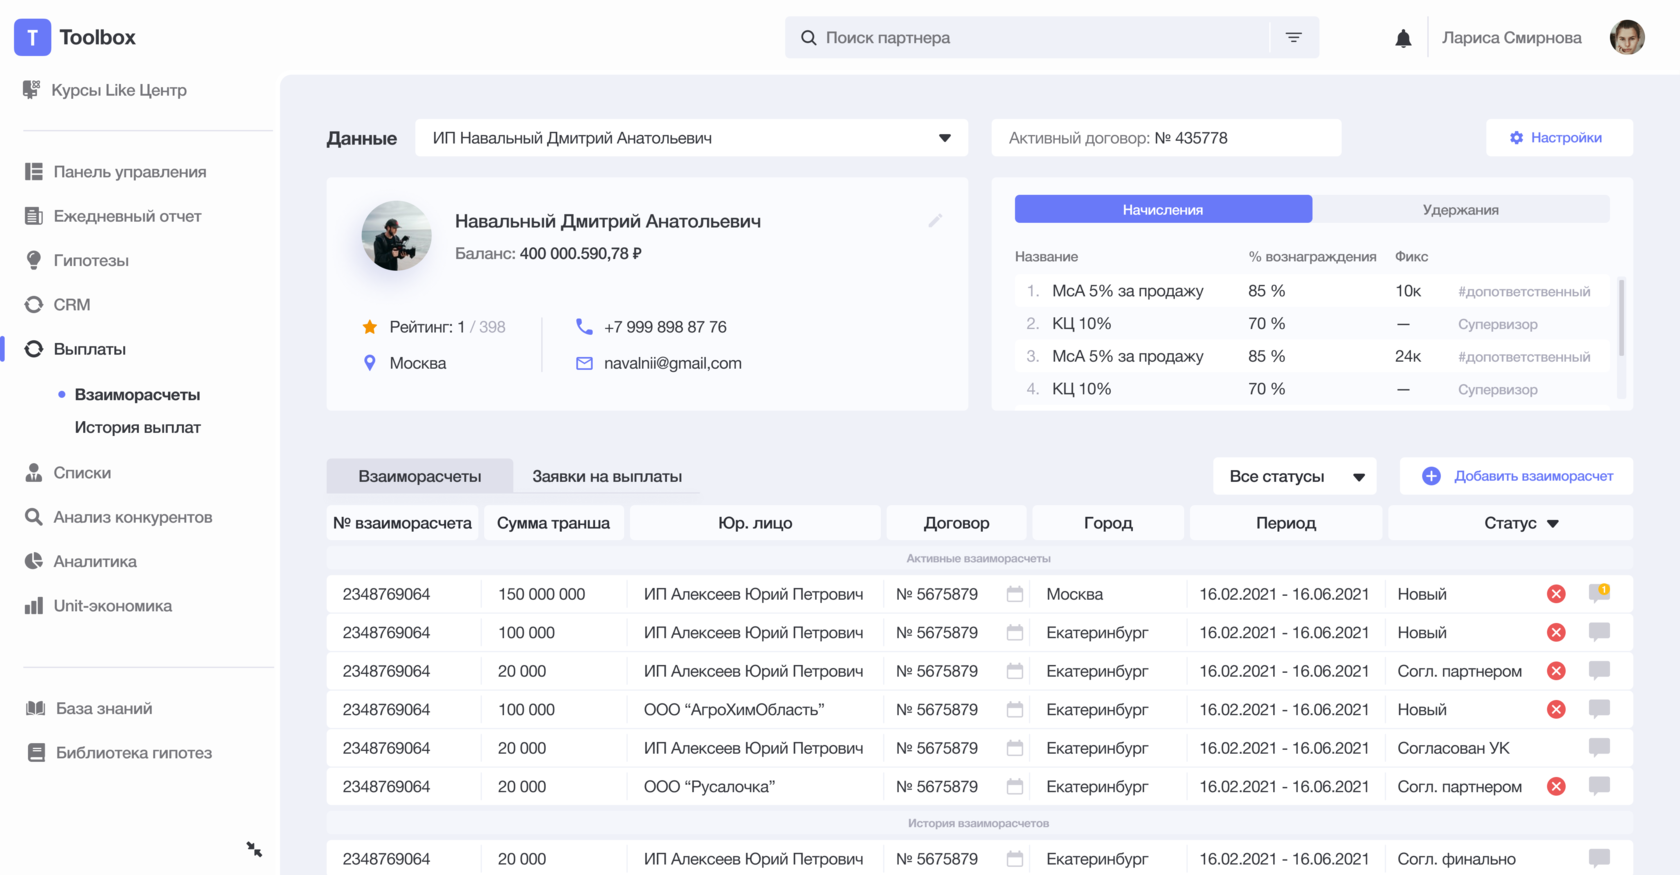
Task: Collapse the sidebar with the arrows icon
Action: coord(254,849)
